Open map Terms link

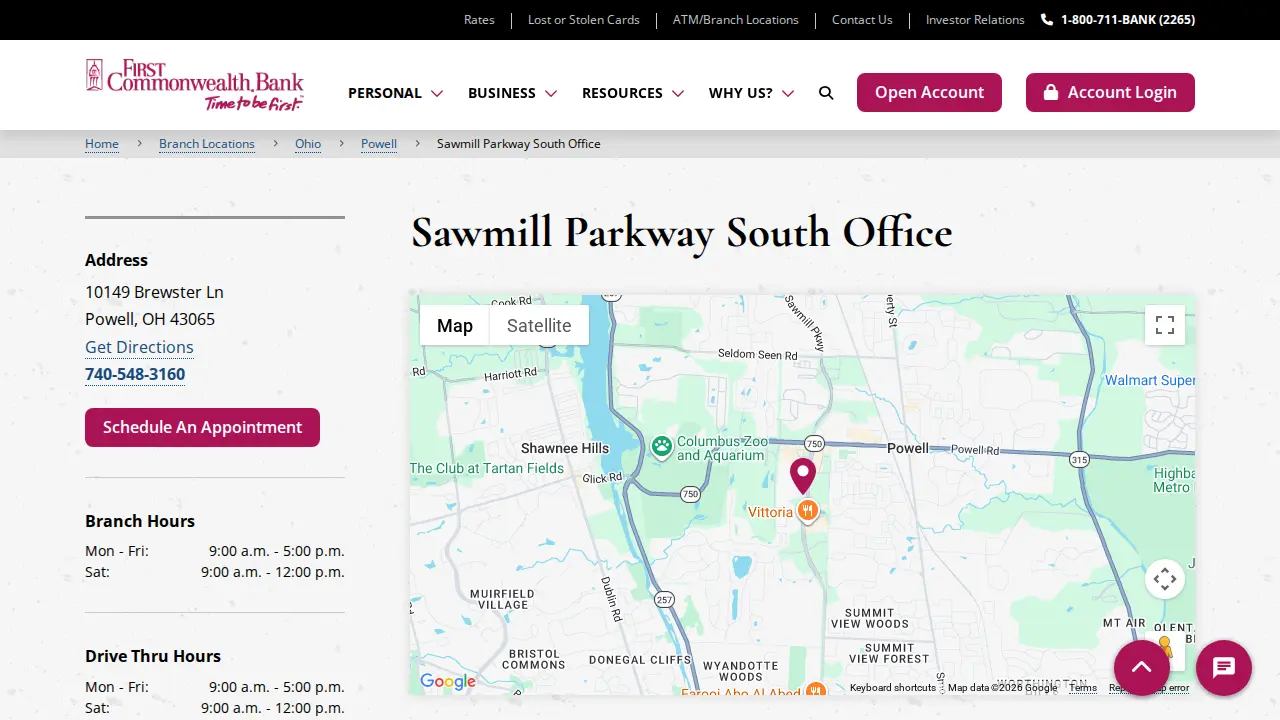coord(1083,687)
